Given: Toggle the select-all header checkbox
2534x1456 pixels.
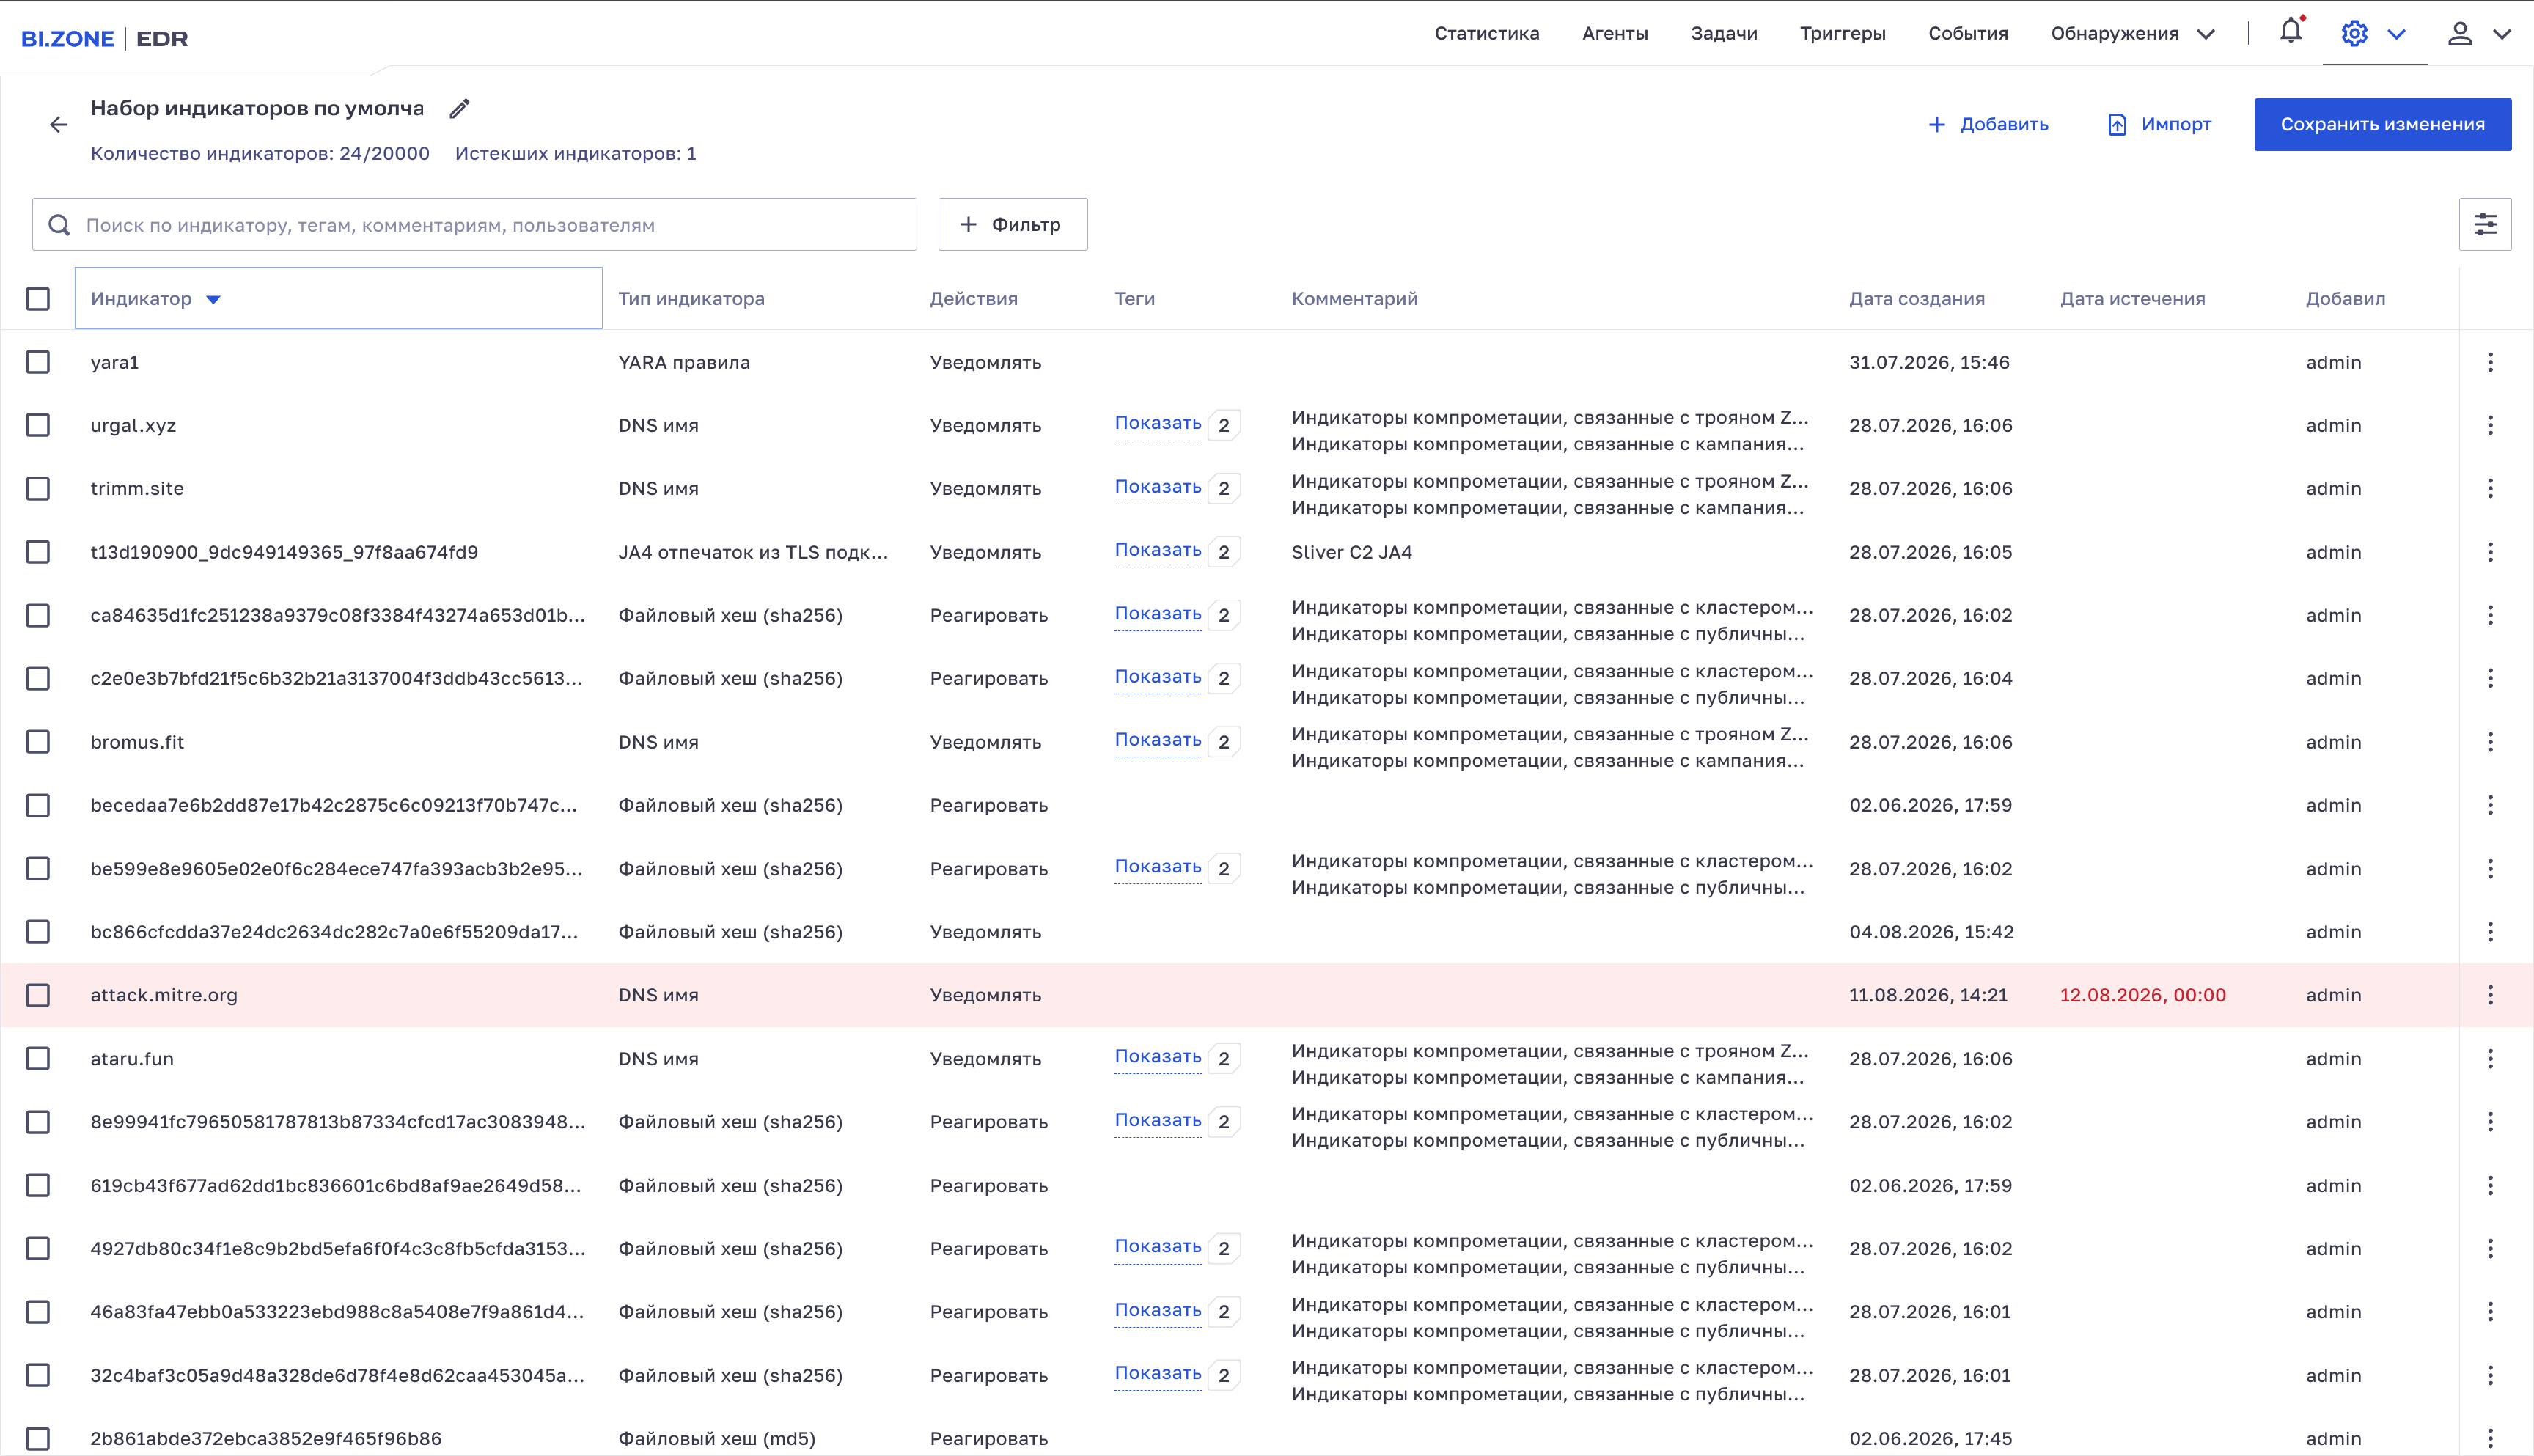Looking at the screenshot, I should tap(38, 298).
